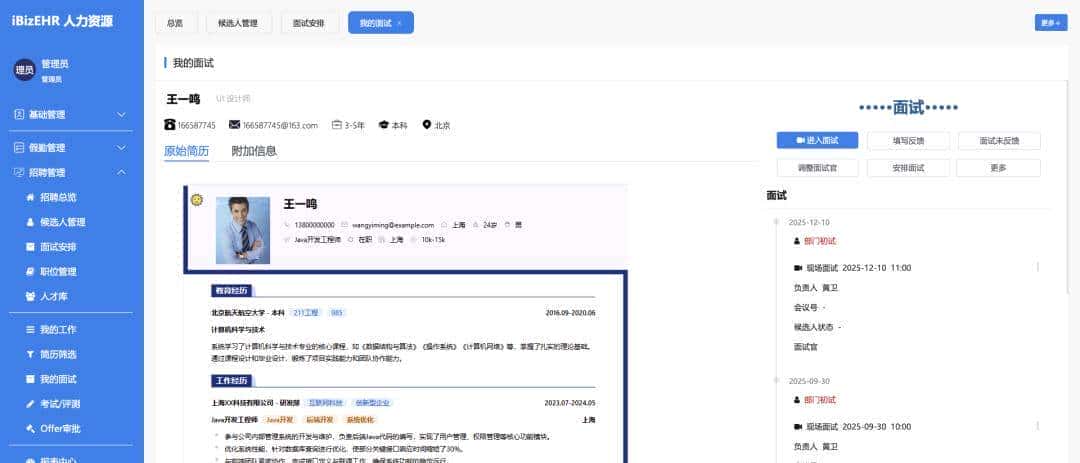This screenshot has width=1080, height=463.
Task: Collapse the 招聘管理 menu chevron
Action: pos(121,172)
